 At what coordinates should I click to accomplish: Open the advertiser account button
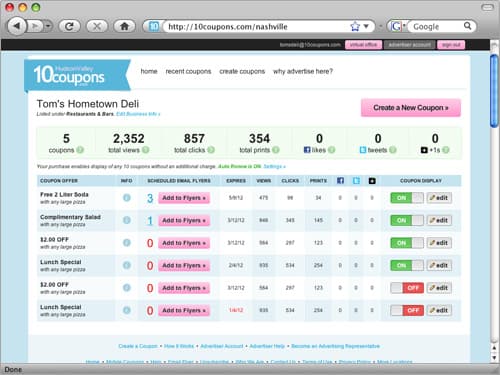pos(410,45)
